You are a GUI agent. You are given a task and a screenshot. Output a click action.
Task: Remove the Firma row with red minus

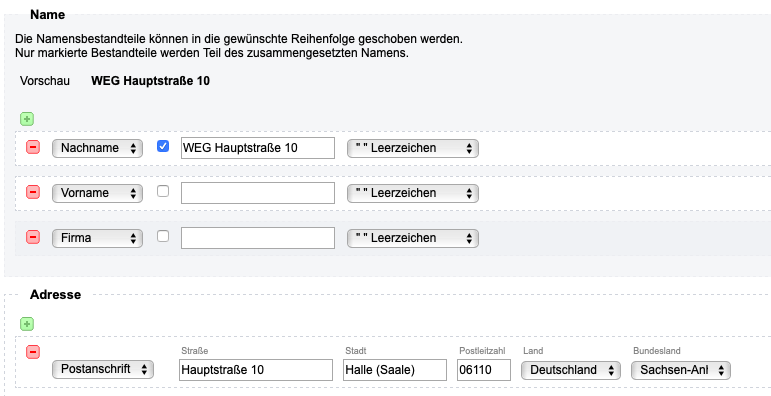[x=33, y=237]
